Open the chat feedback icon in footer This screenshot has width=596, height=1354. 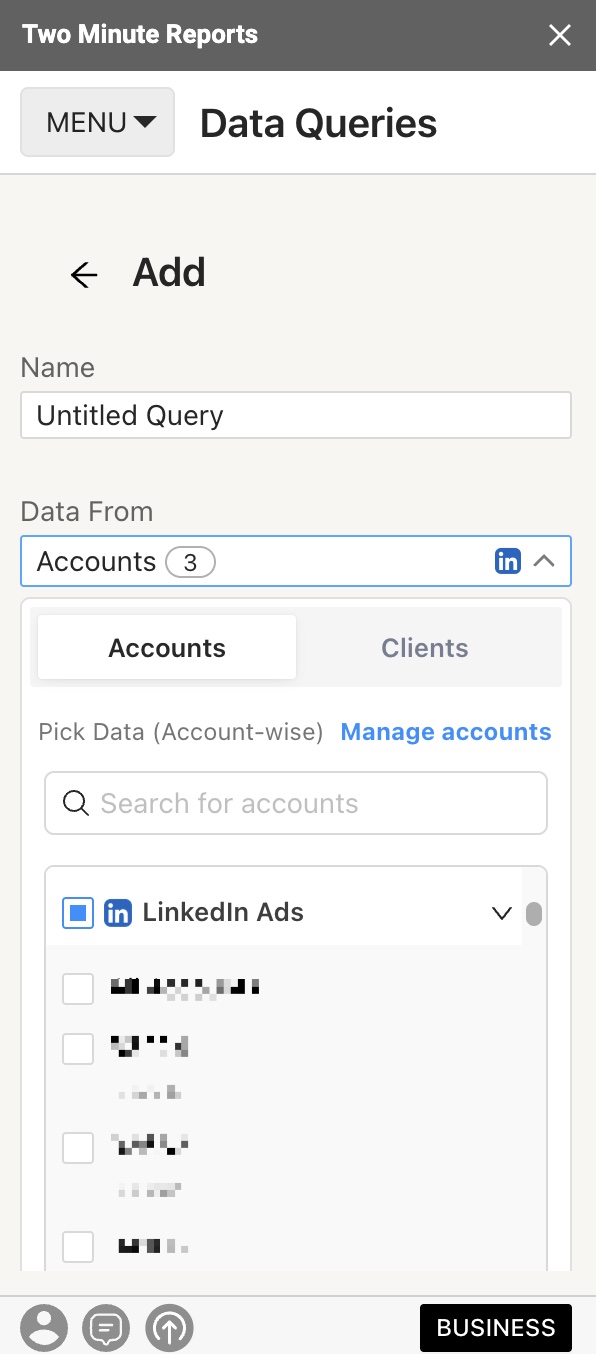[106, 1328]
